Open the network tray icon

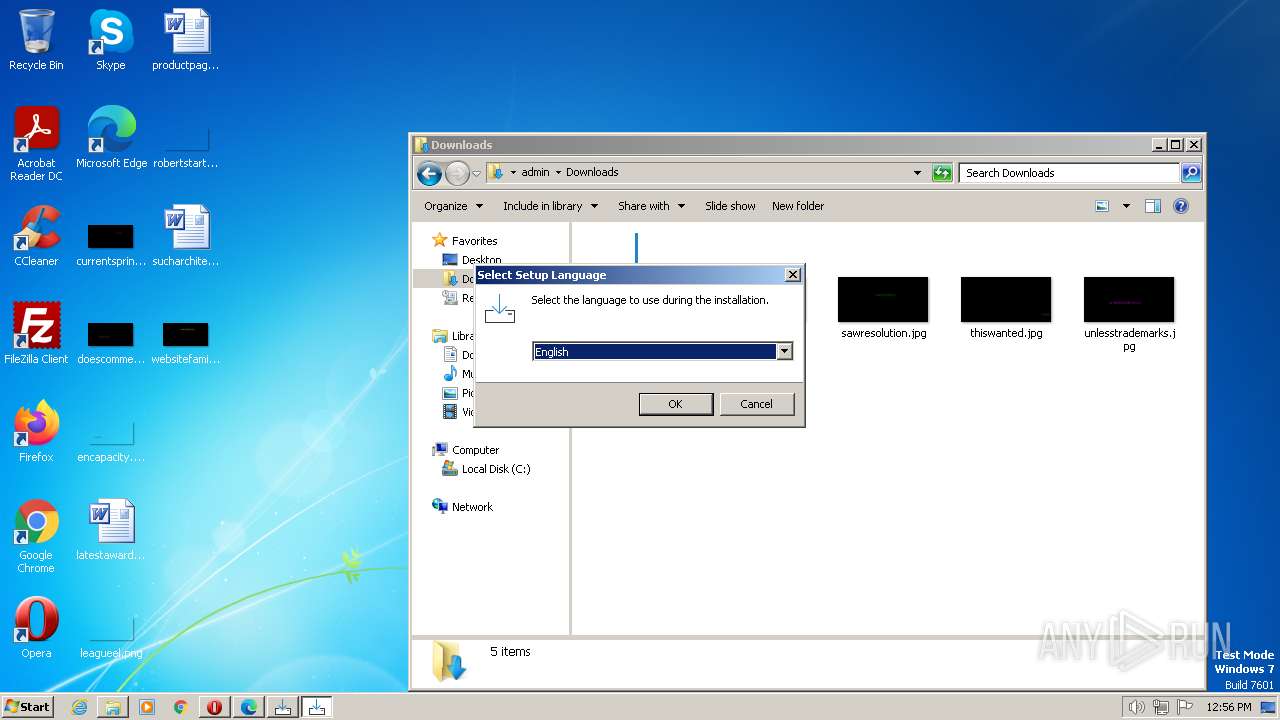1161,707
